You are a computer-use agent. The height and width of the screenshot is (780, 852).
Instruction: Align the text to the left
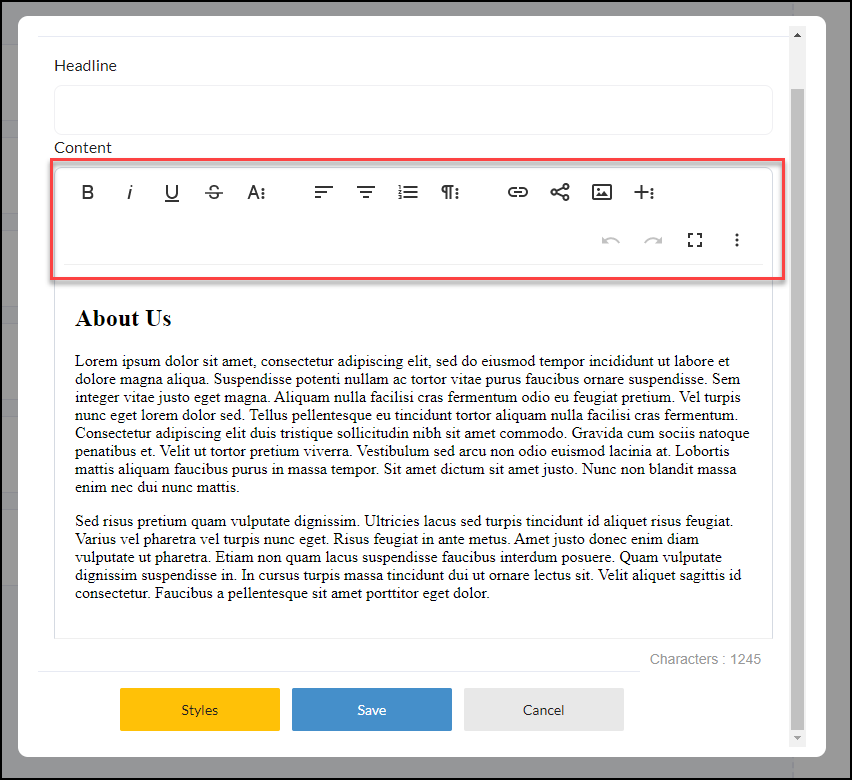tap(324, 192)
